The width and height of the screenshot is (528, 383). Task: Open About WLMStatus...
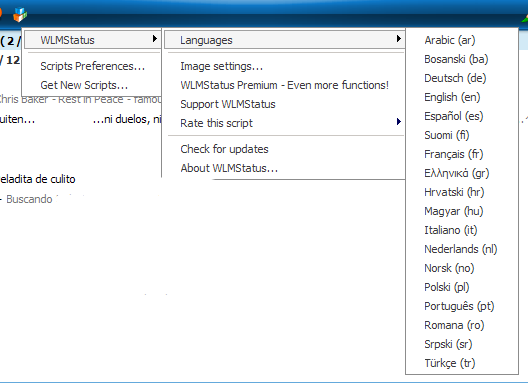point(285,168)
